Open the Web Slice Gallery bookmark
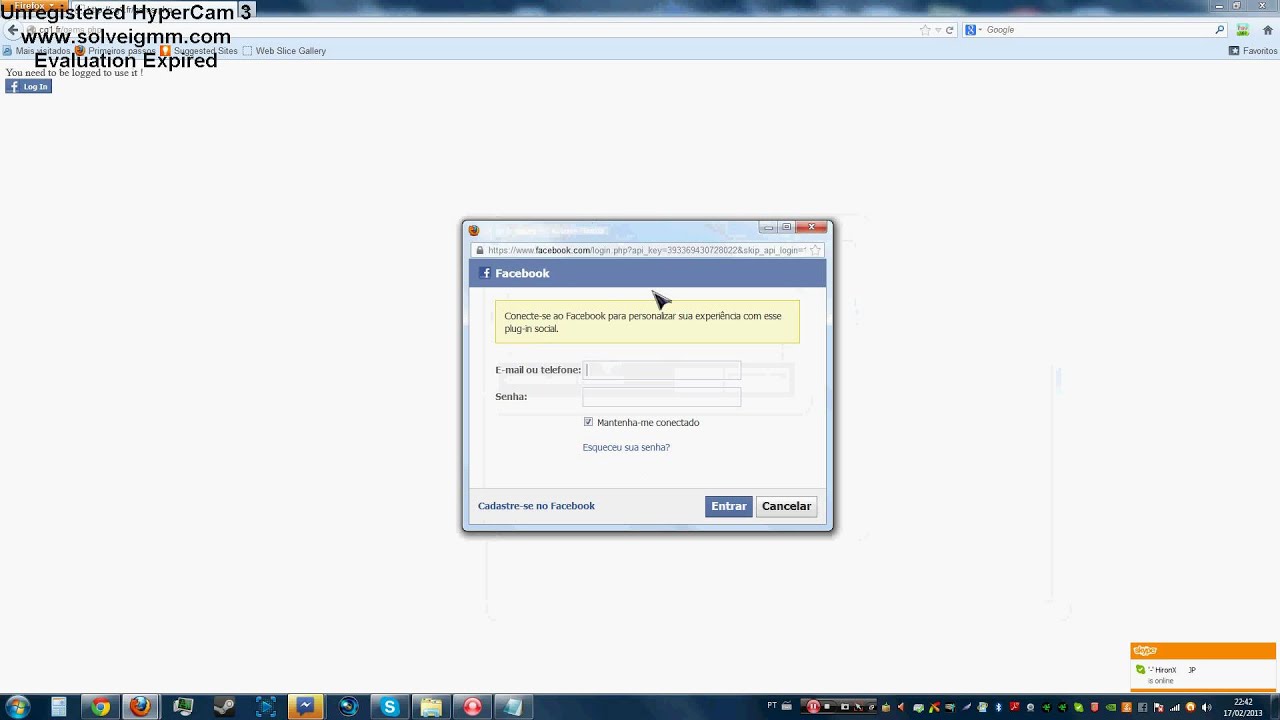 pyautogui.click(x=284, y=51)
